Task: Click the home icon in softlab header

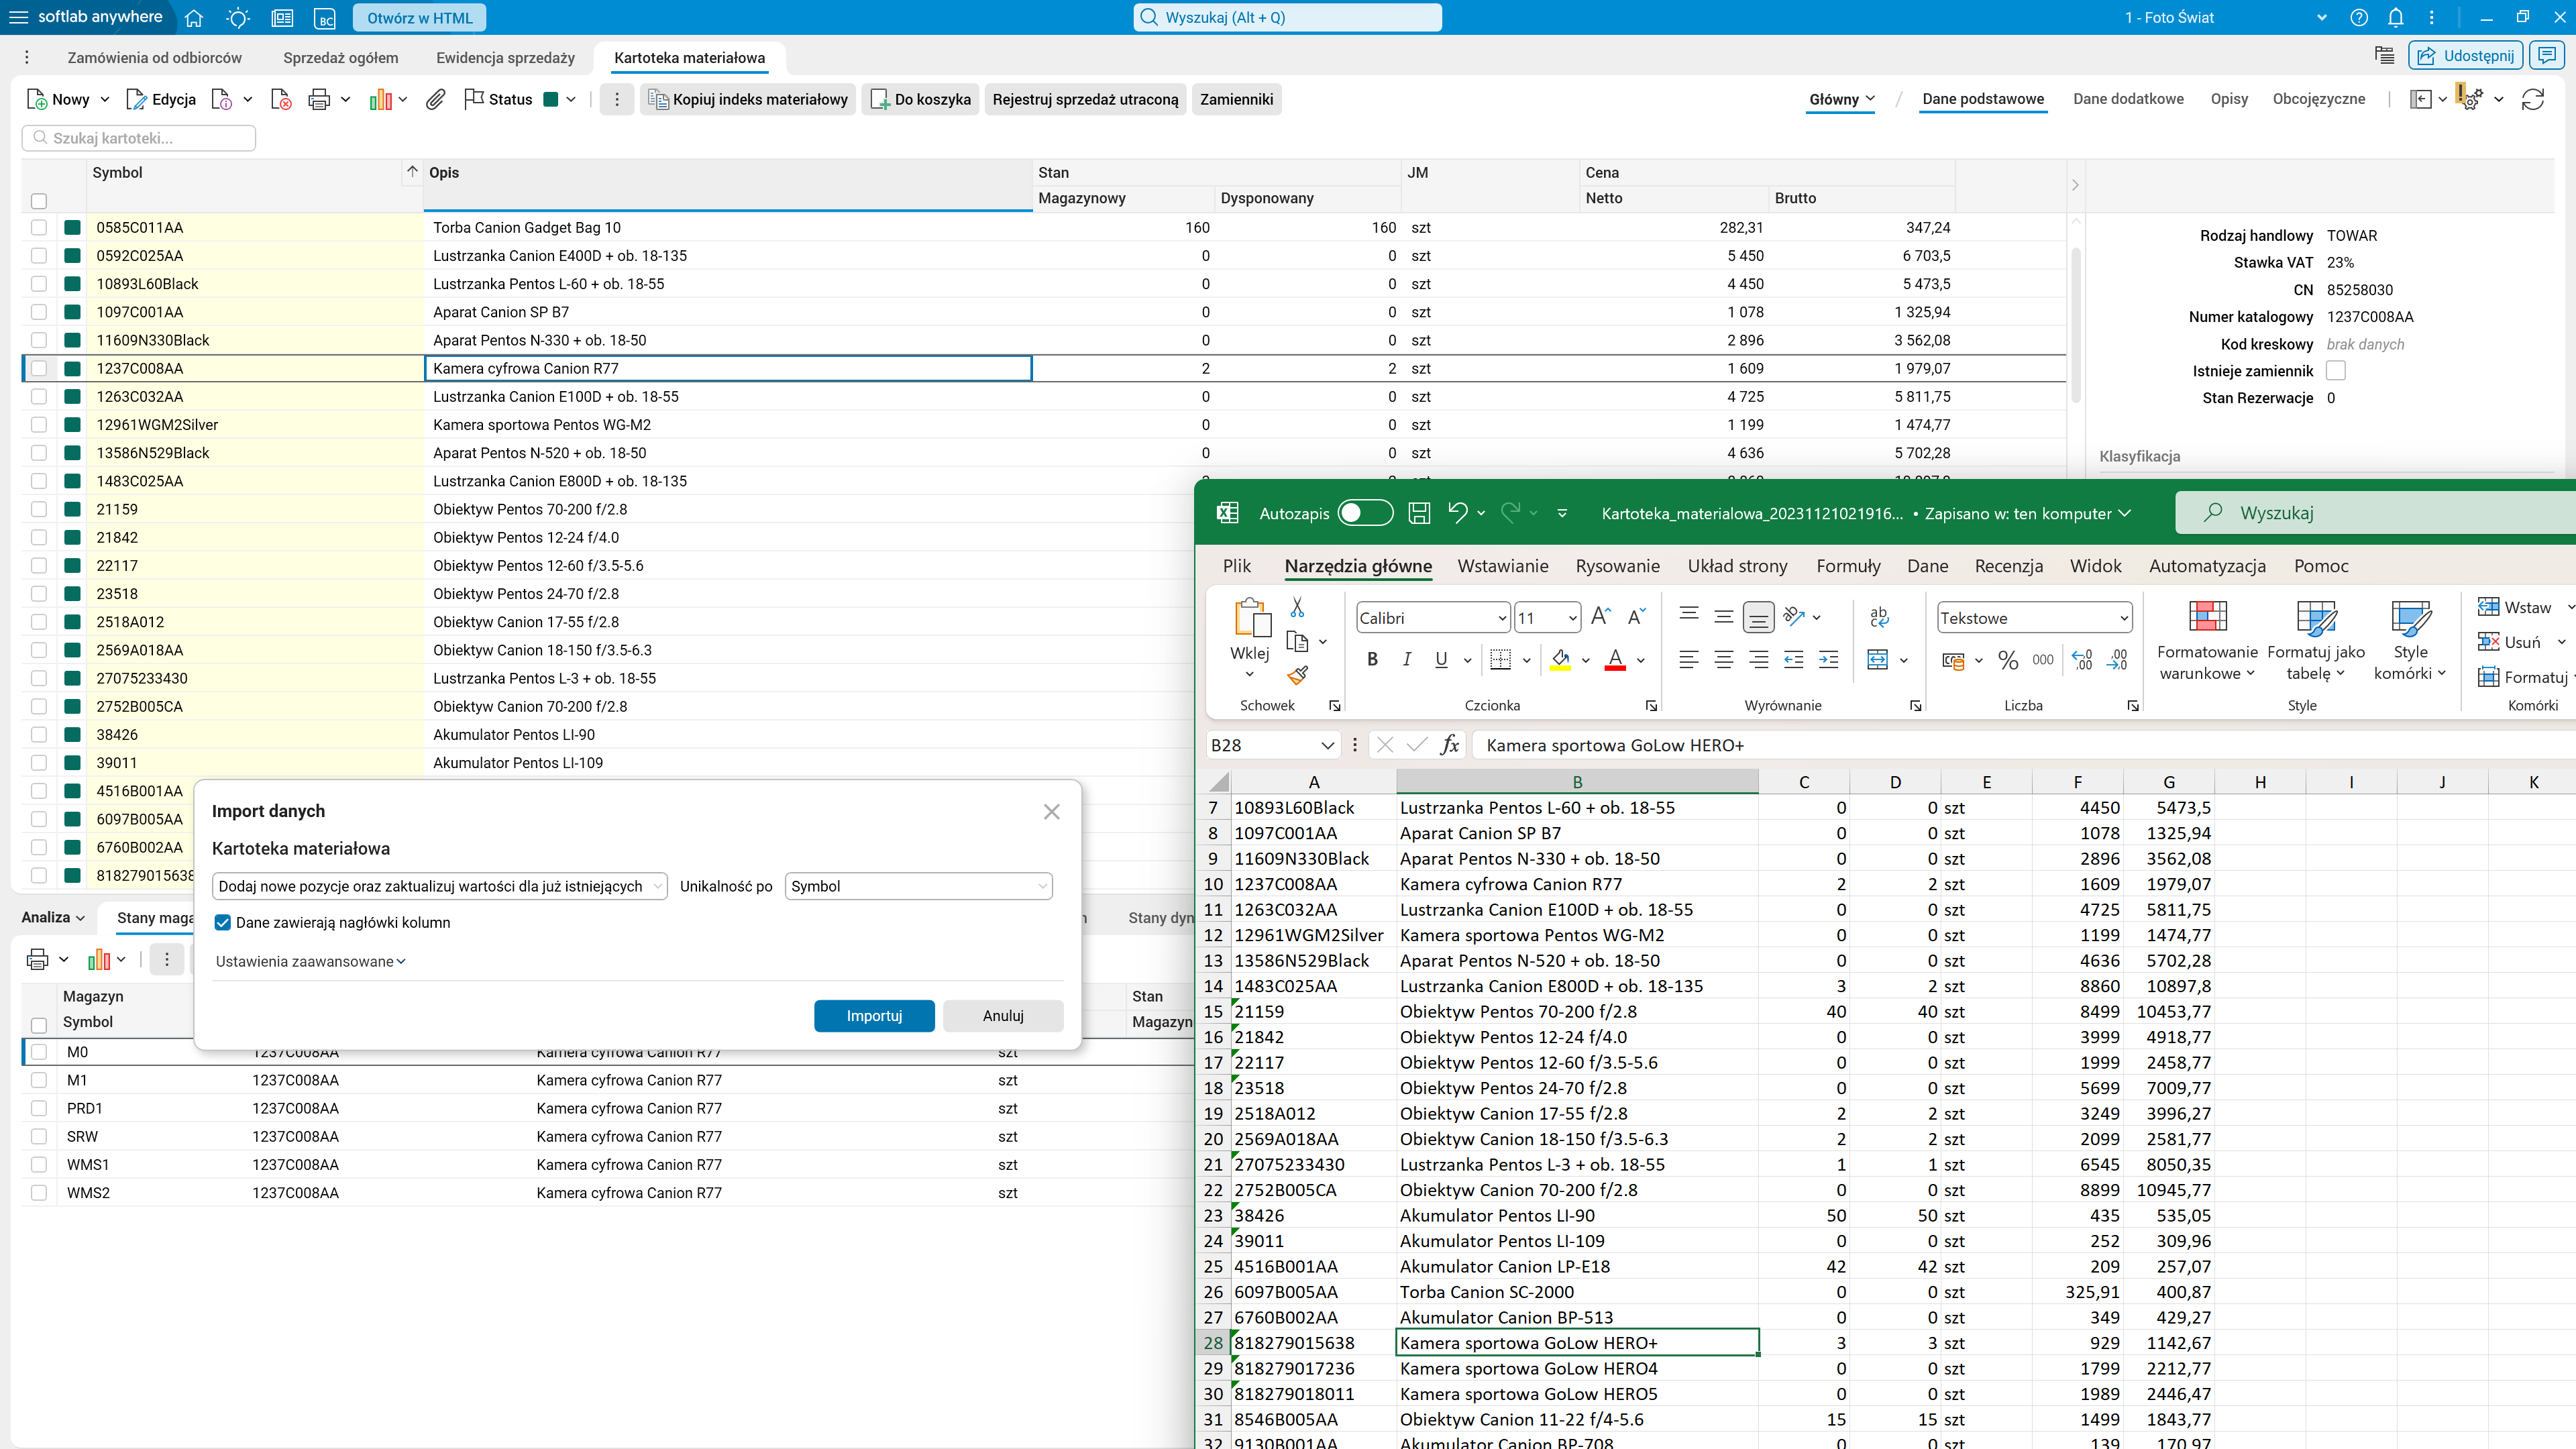Action: pyautogui.click(x=194, y=18)
